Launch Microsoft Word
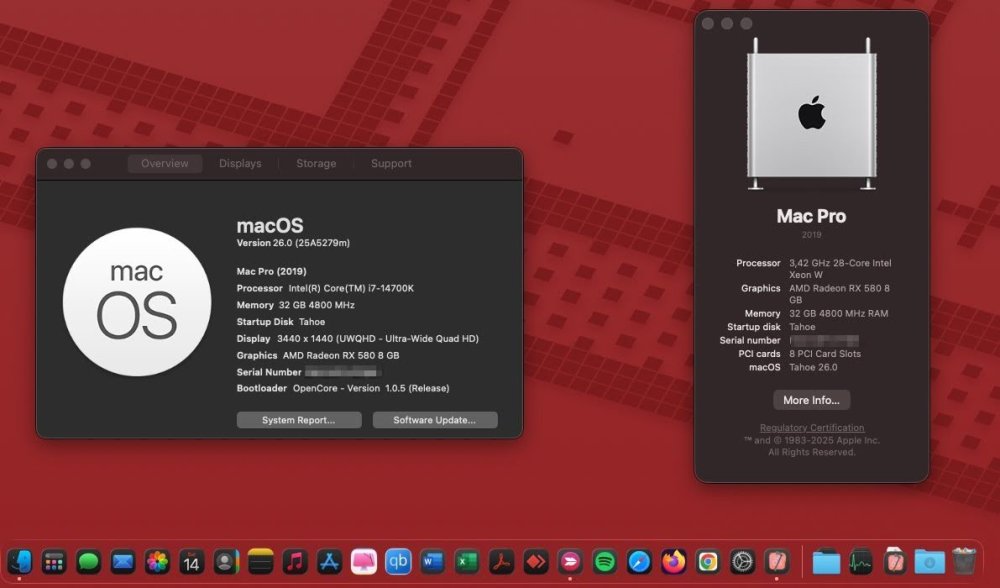 pyautogui.click(x=432, y=562)
